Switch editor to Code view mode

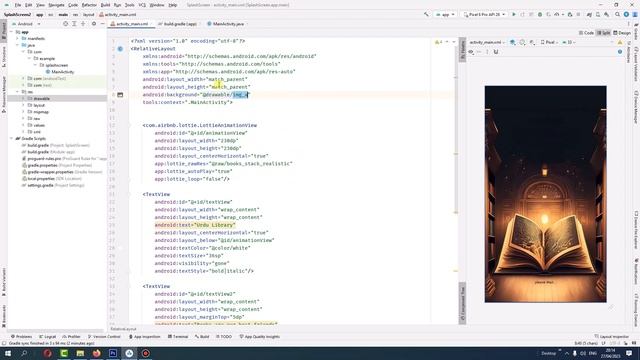click(x=586, y=33)
